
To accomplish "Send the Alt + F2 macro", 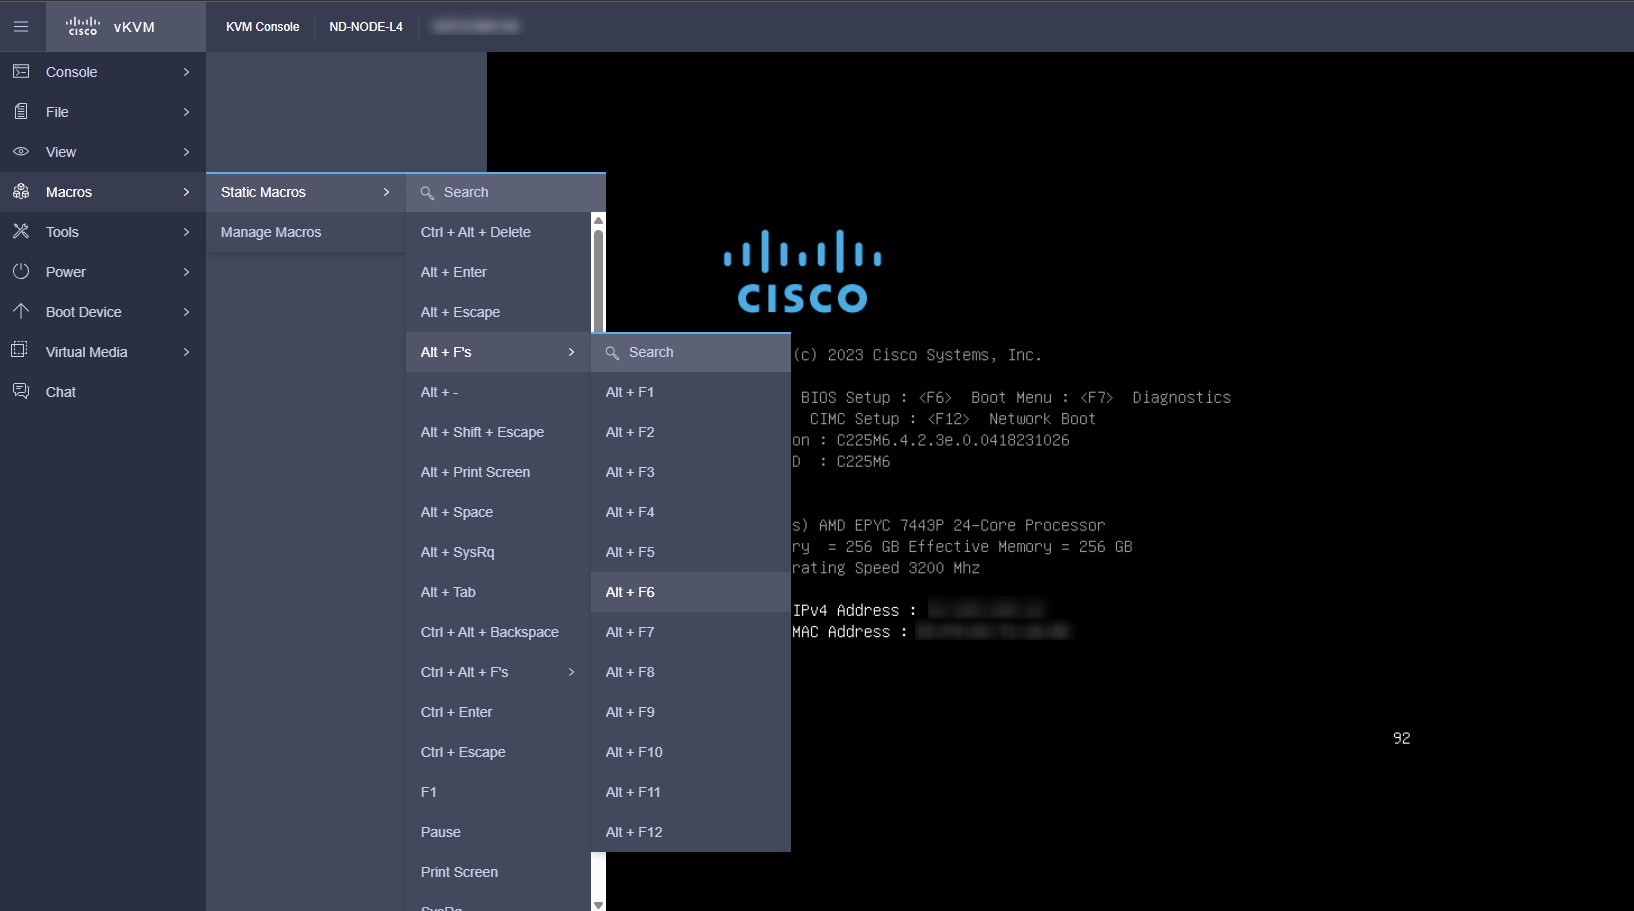I will (x=691, y=432).
